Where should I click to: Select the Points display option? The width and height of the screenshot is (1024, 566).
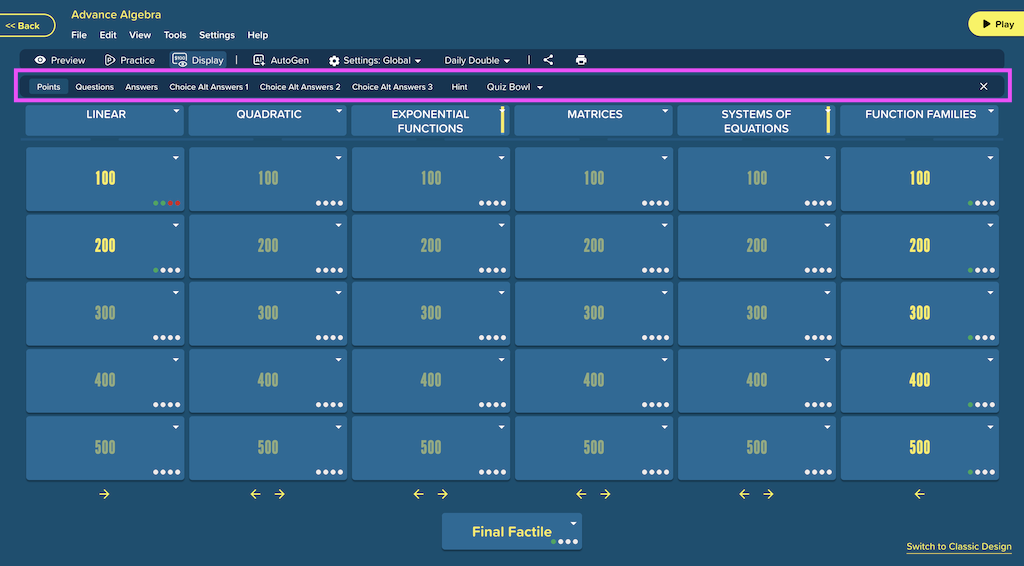coord(48,87)
